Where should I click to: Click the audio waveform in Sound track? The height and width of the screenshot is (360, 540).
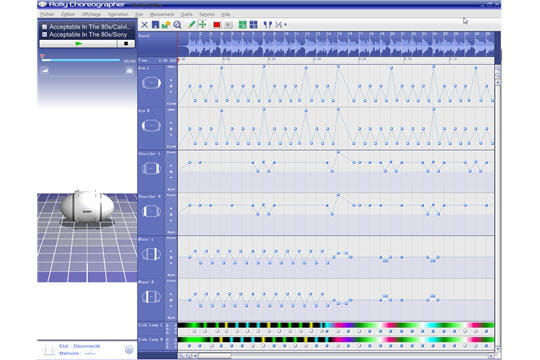336,44
